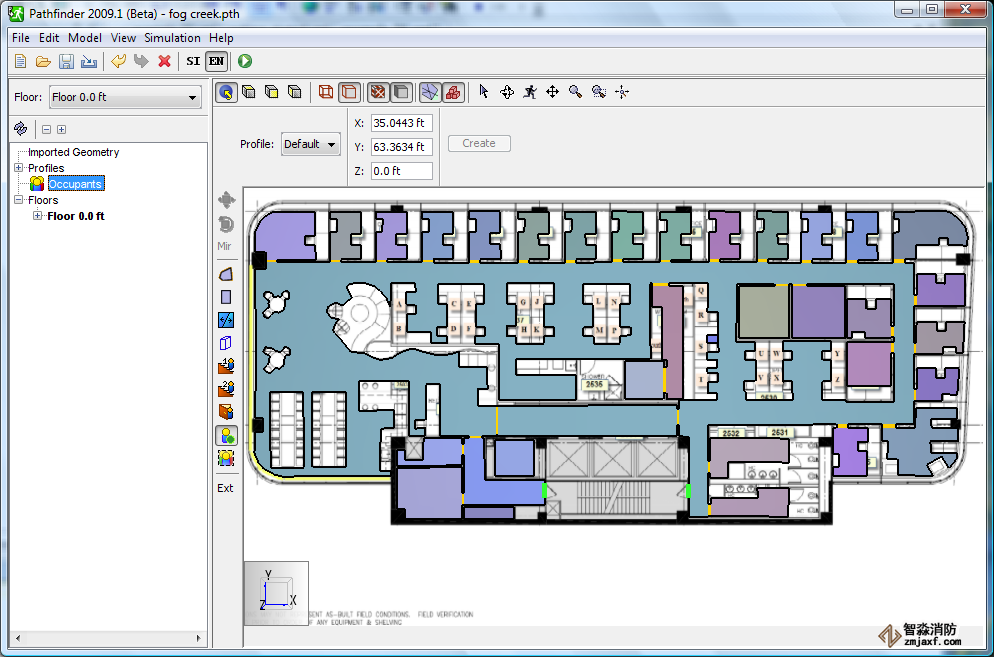Expand the Profiles tree node

point(18,168)
